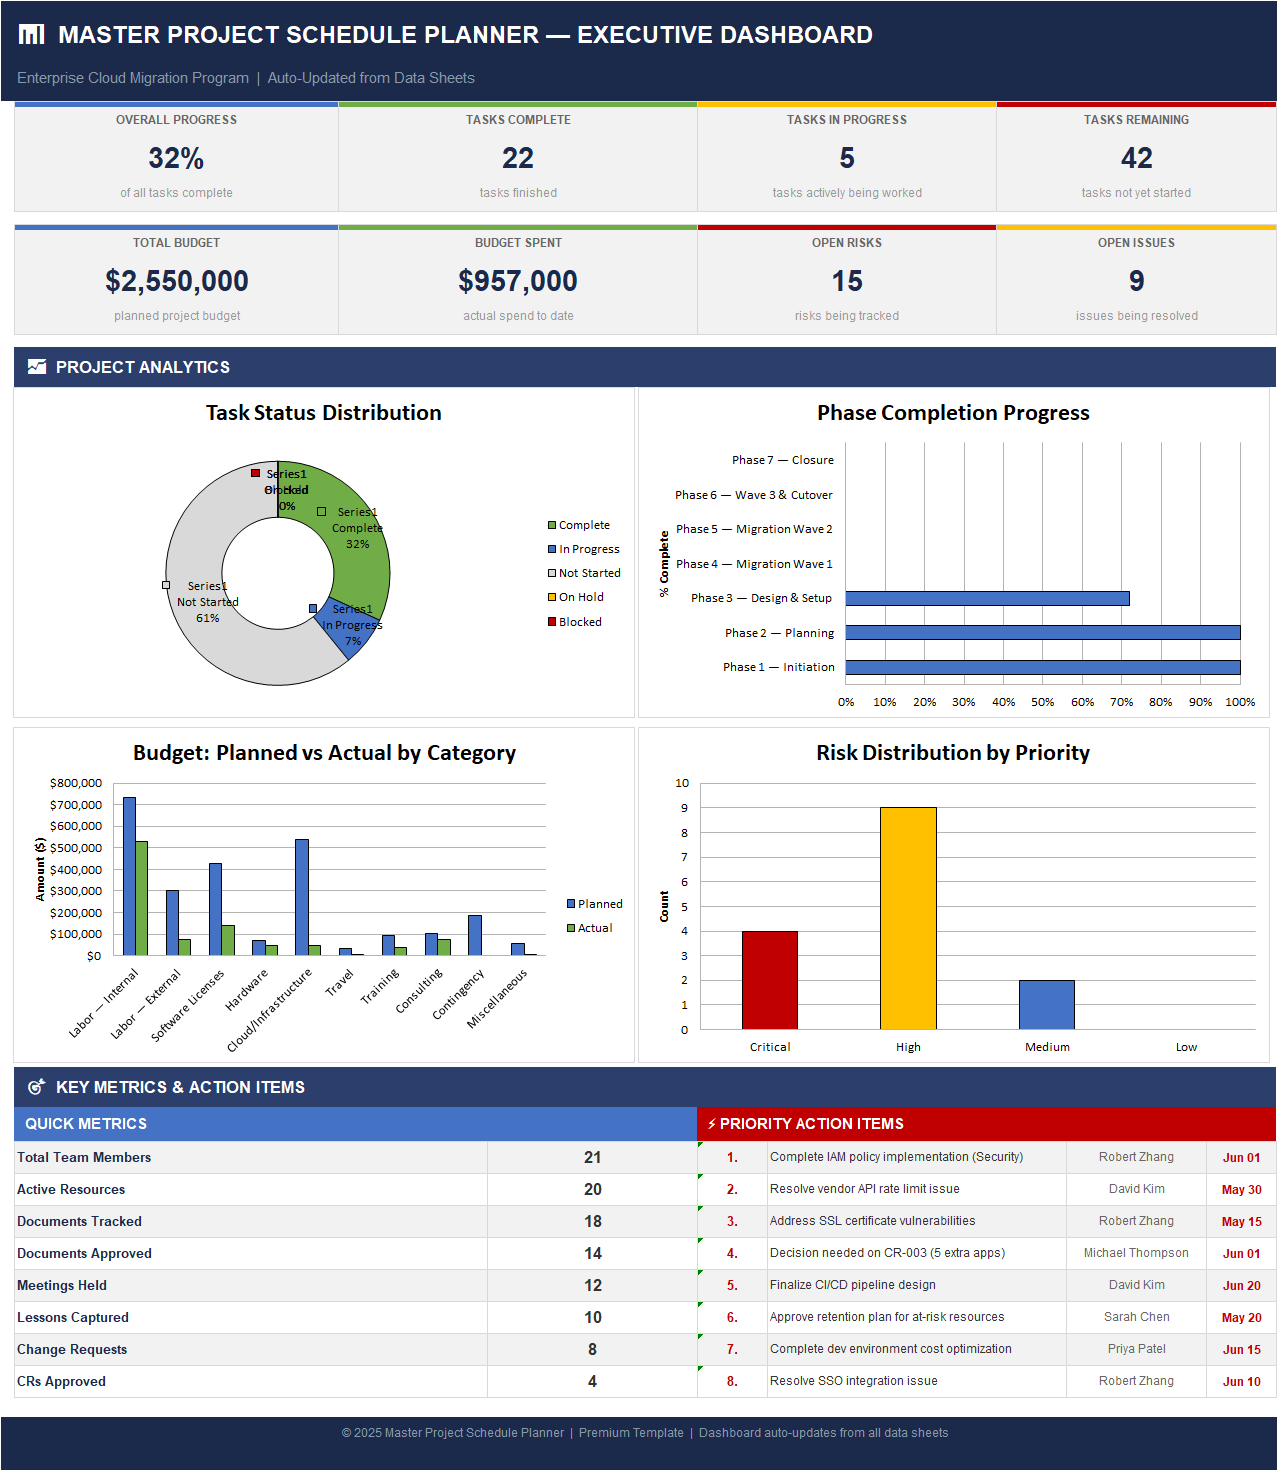Viewport: 1277px width, 1470px height.
Task: Click the Key Metrics target icon
Action: coord(37,1087)
